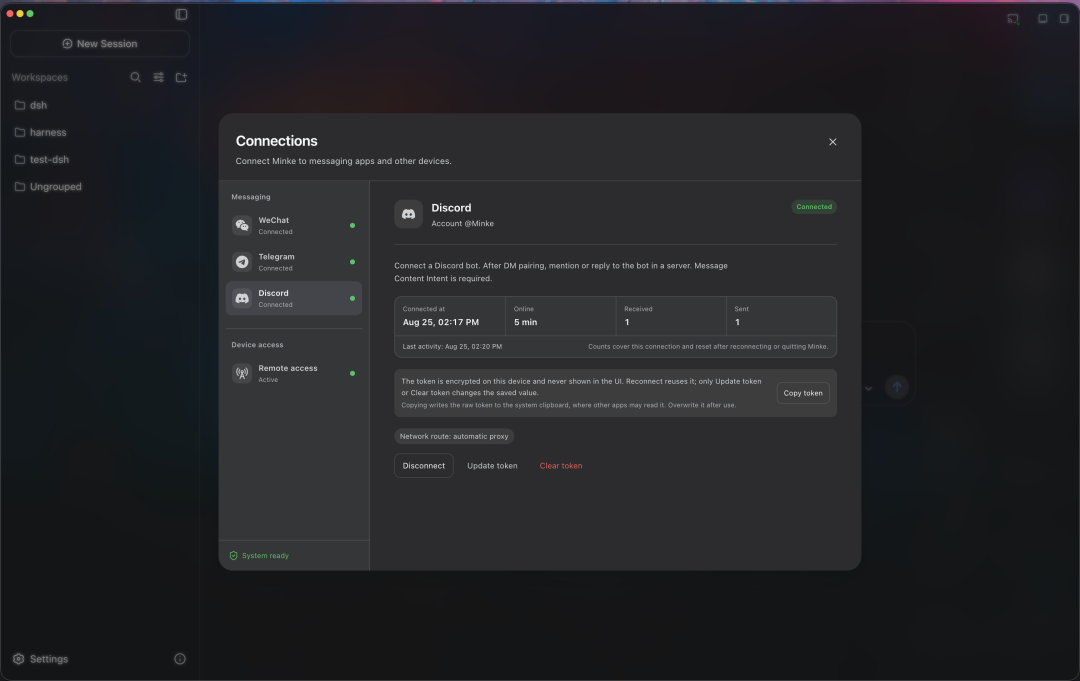The width and height of the screenshot is (1080, 681).
Task: Click the send arrow button behind the dialog
Action: point(897,387)
